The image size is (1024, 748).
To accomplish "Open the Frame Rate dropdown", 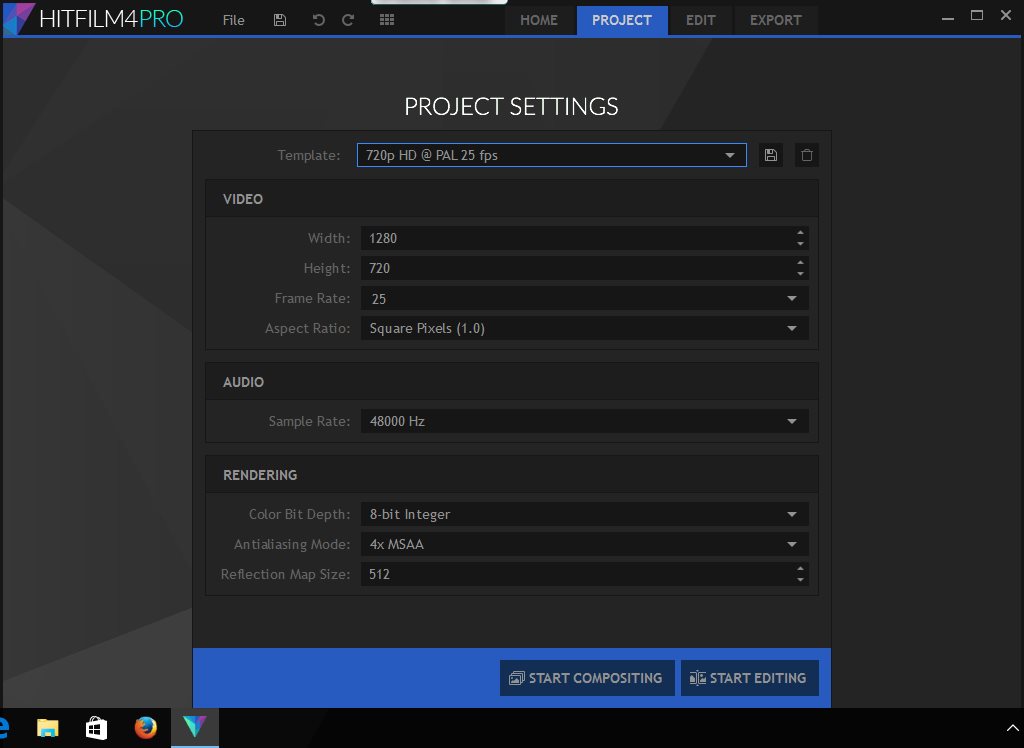I will point(792,298).
